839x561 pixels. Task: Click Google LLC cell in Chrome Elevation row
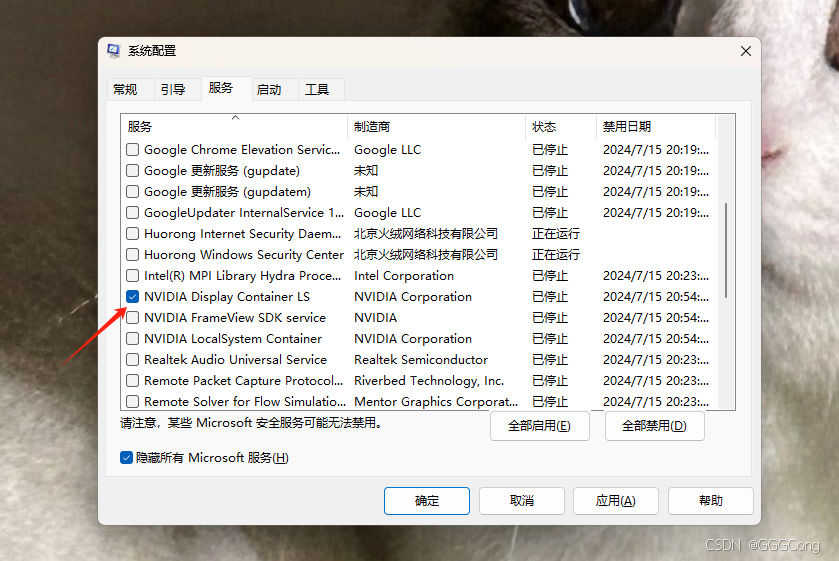(x=387, y=150)
